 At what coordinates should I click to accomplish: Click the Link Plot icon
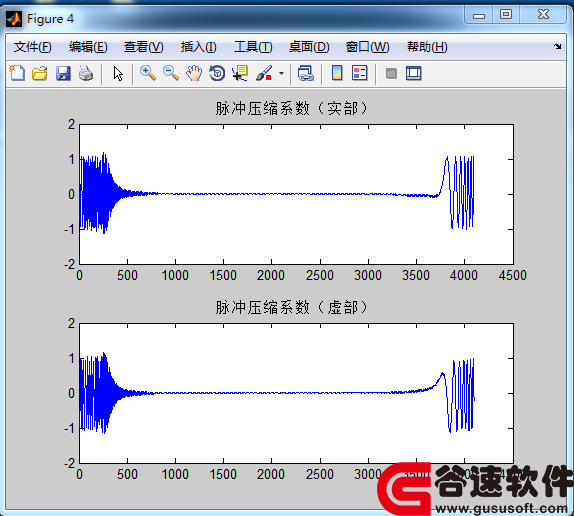pyautogui.click(x=306, y=73)
